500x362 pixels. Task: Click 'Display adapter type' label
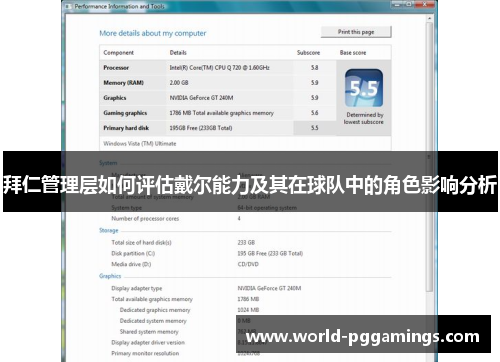click(x=137, y=288)
